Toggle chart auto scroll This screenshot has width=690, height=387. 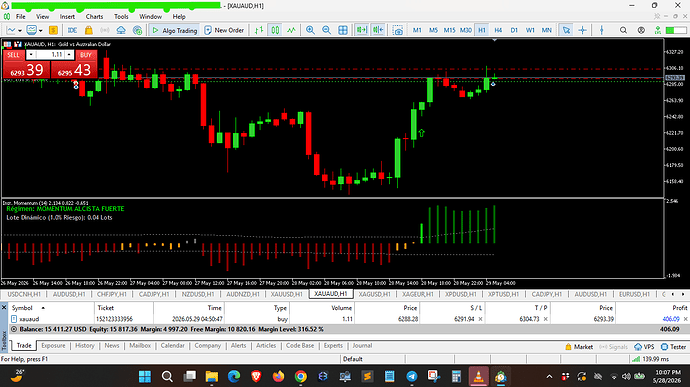coord(362,30)
